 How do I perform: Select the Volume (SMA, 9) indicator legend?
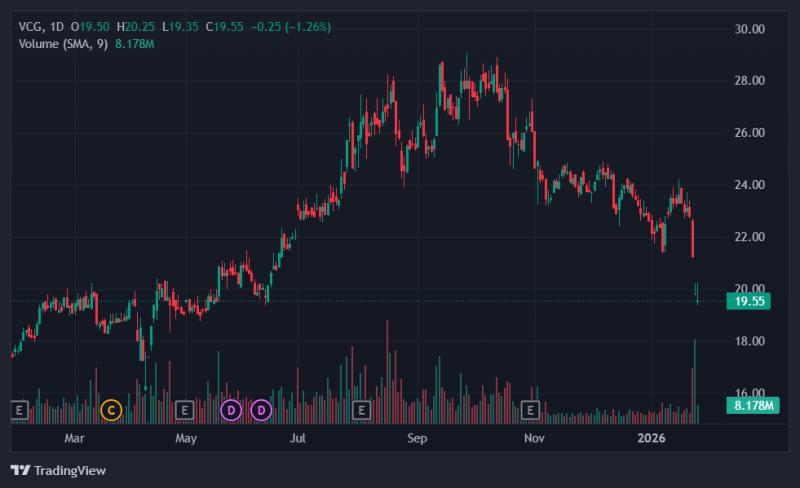[63, 44]
